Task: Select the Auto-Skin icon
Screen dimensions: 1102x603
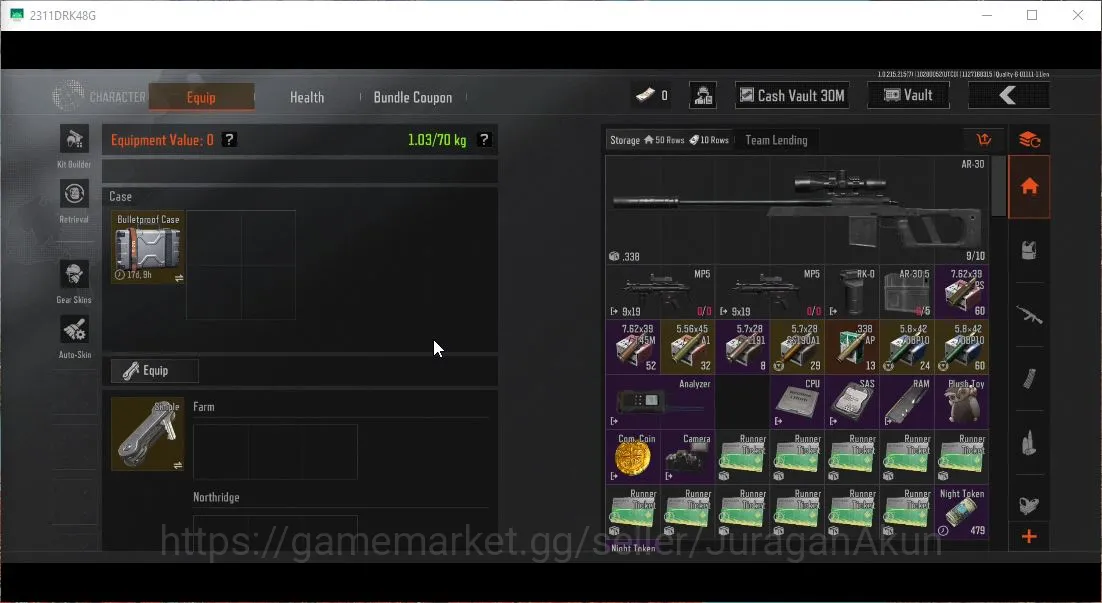Action: [74, 330]
